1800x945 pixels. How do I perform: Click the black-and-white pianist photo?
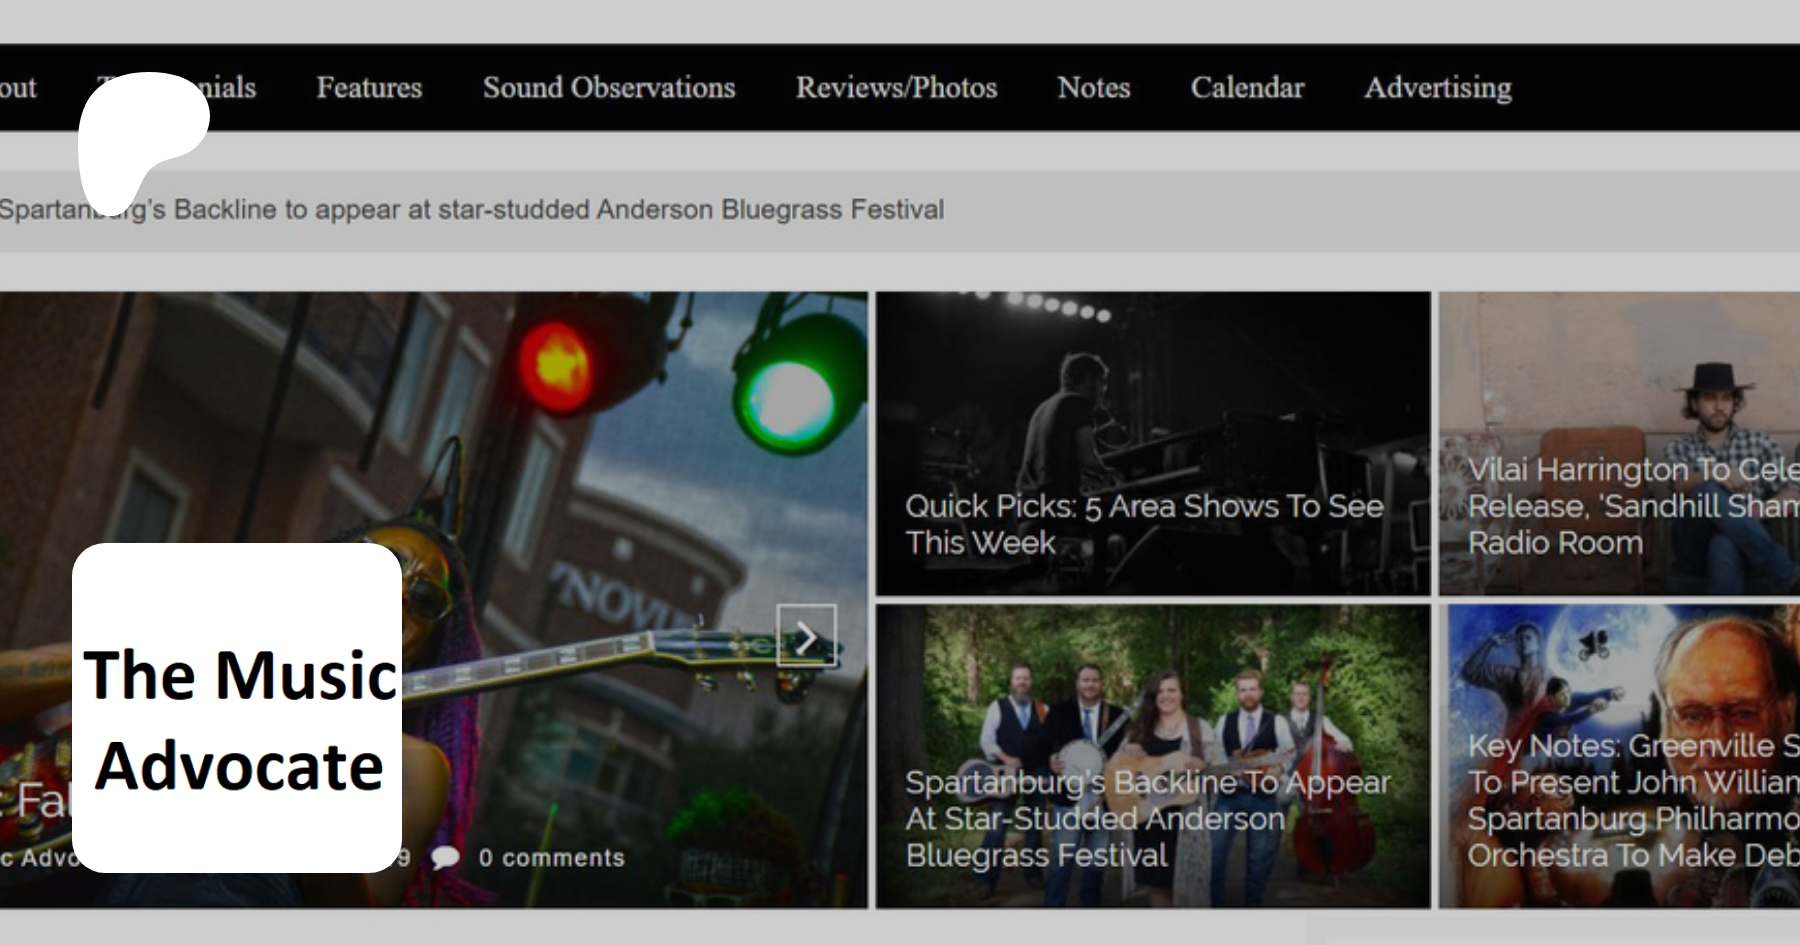pos(1152,400)
